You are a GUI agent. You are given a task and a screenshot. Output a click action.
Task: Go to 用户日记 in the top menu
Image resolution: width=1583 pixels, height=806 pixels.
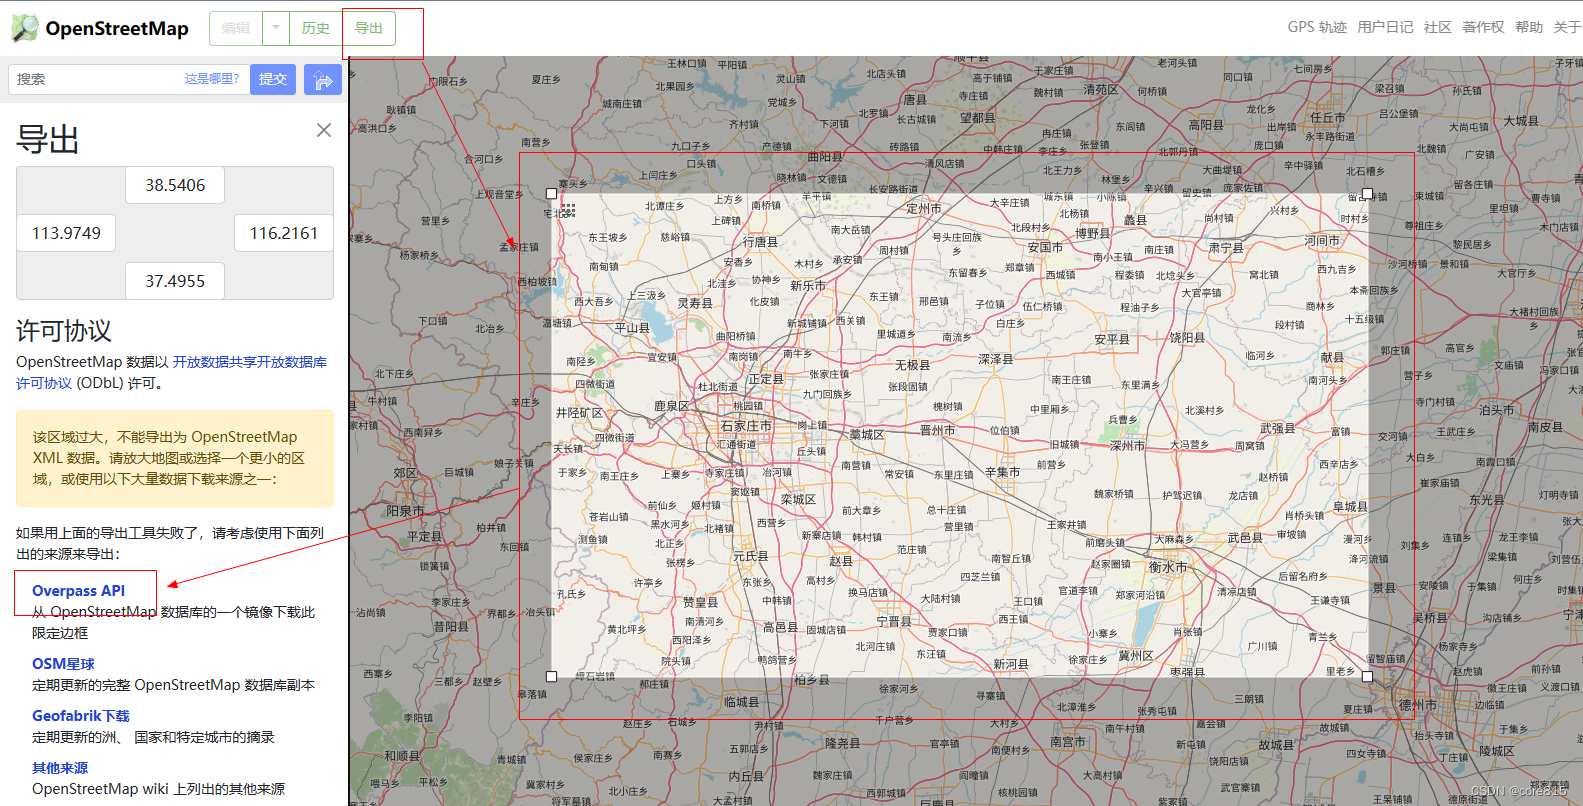[1385, 27]
